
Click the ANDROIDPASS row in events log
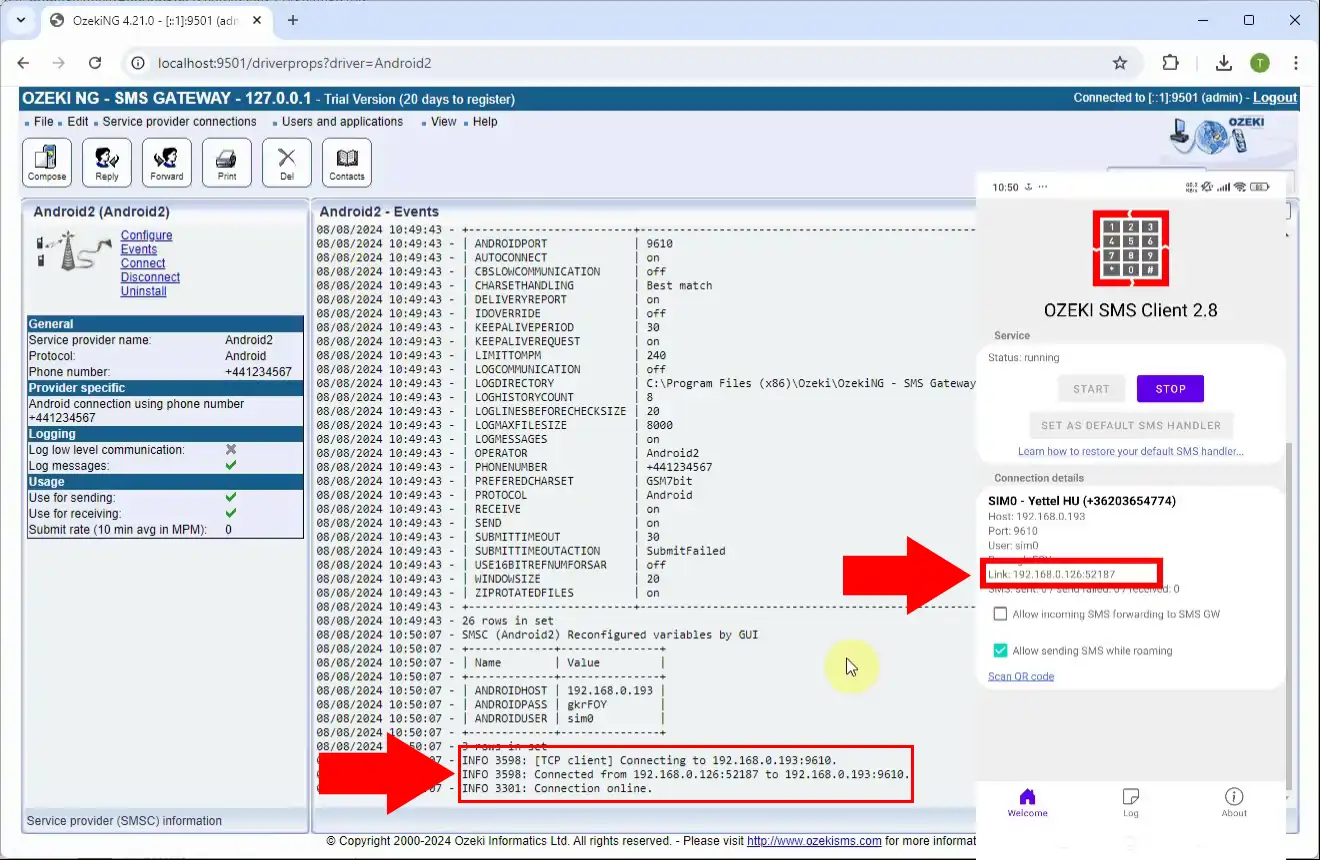pyautogui.click(x=563, y=705)
